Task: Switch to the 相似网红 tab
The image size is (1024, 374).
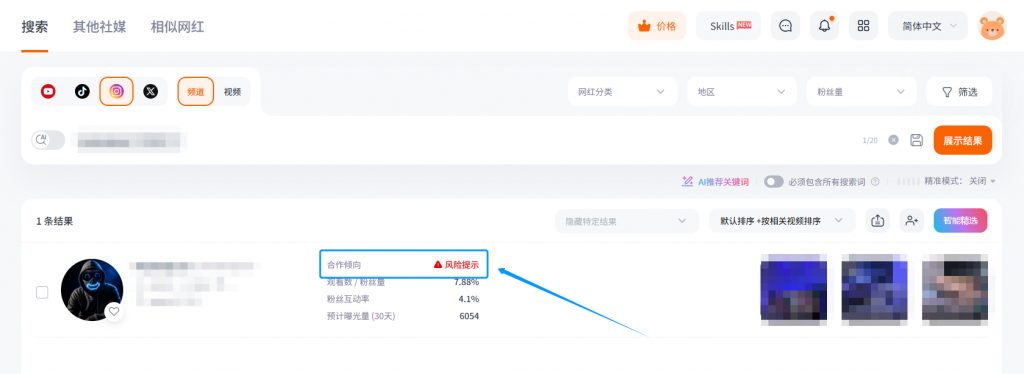Action: (177, 27)
